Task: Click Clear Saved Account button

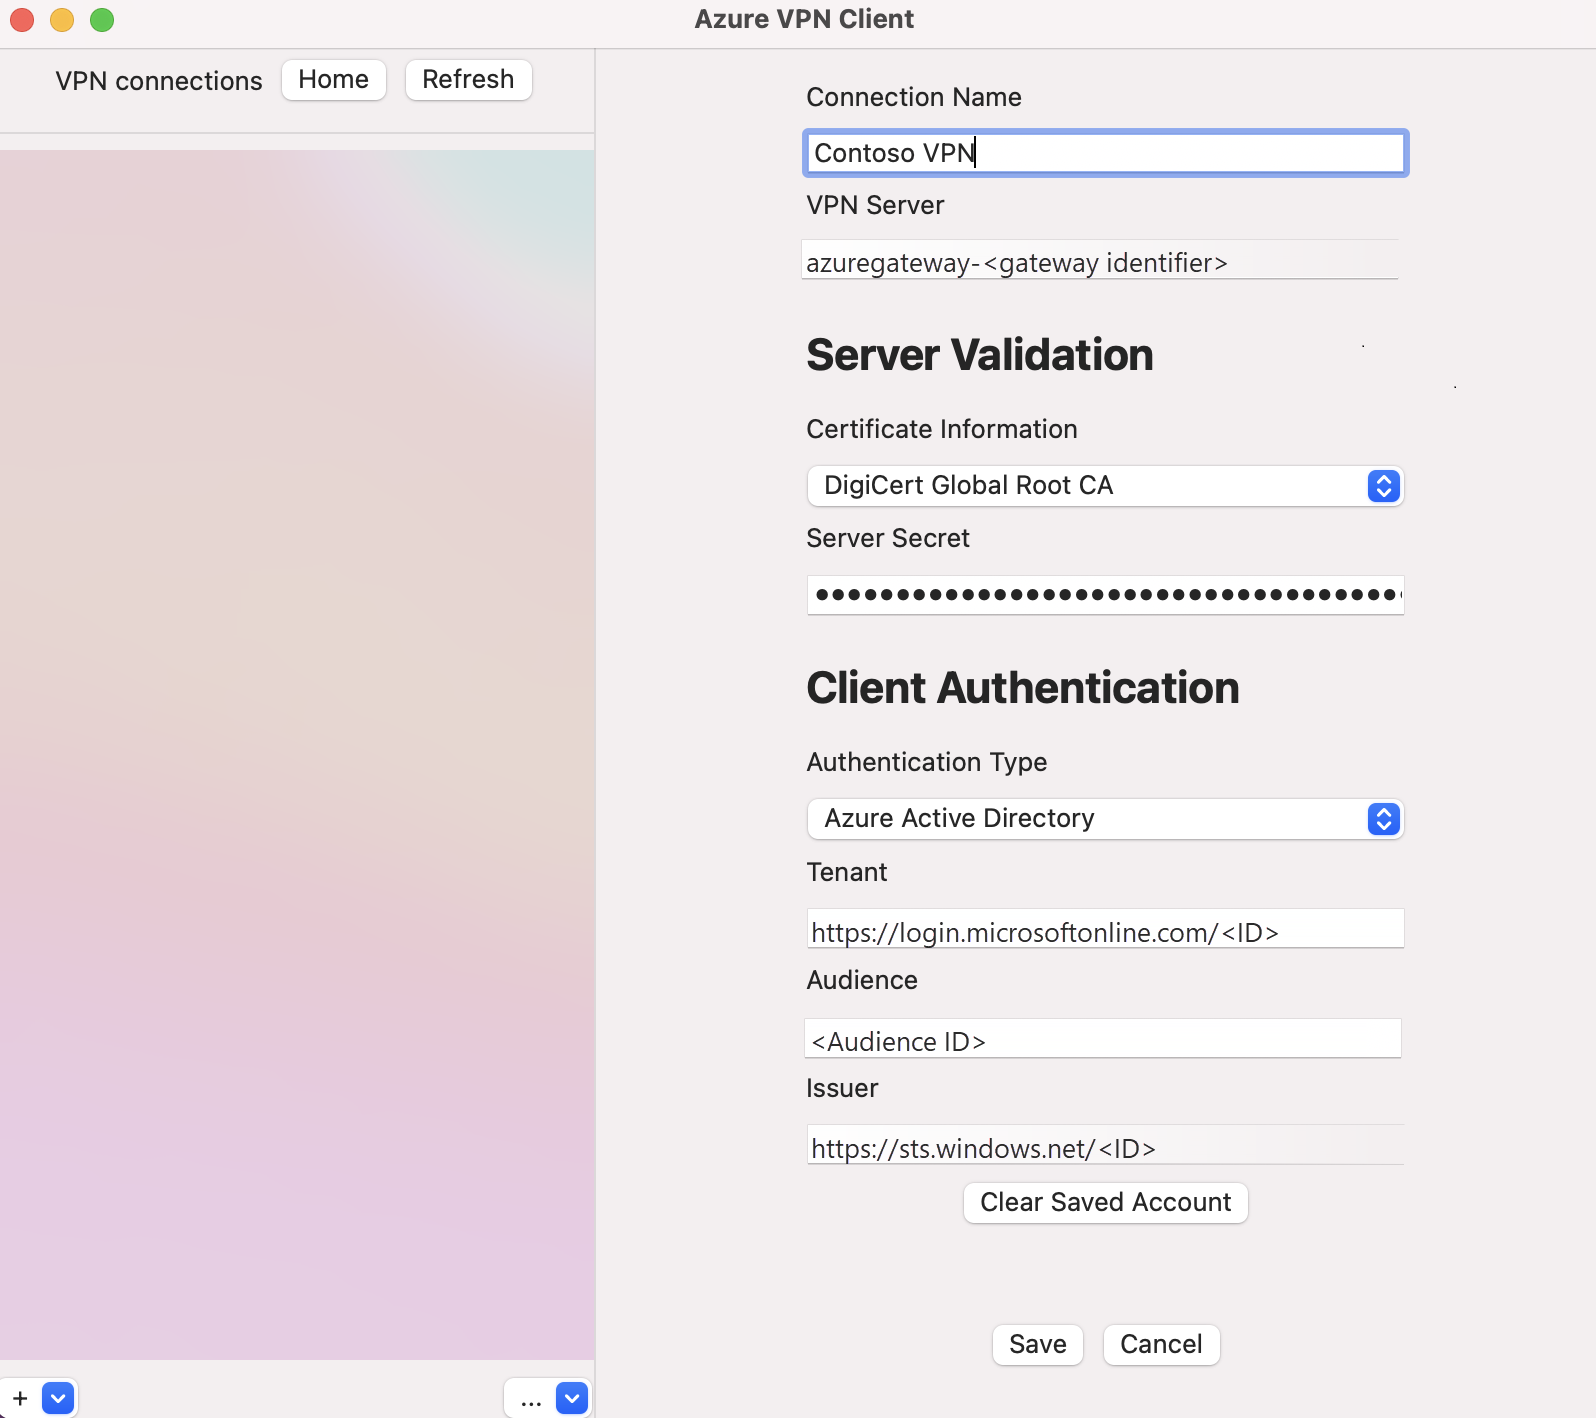Action: 1106,1203
